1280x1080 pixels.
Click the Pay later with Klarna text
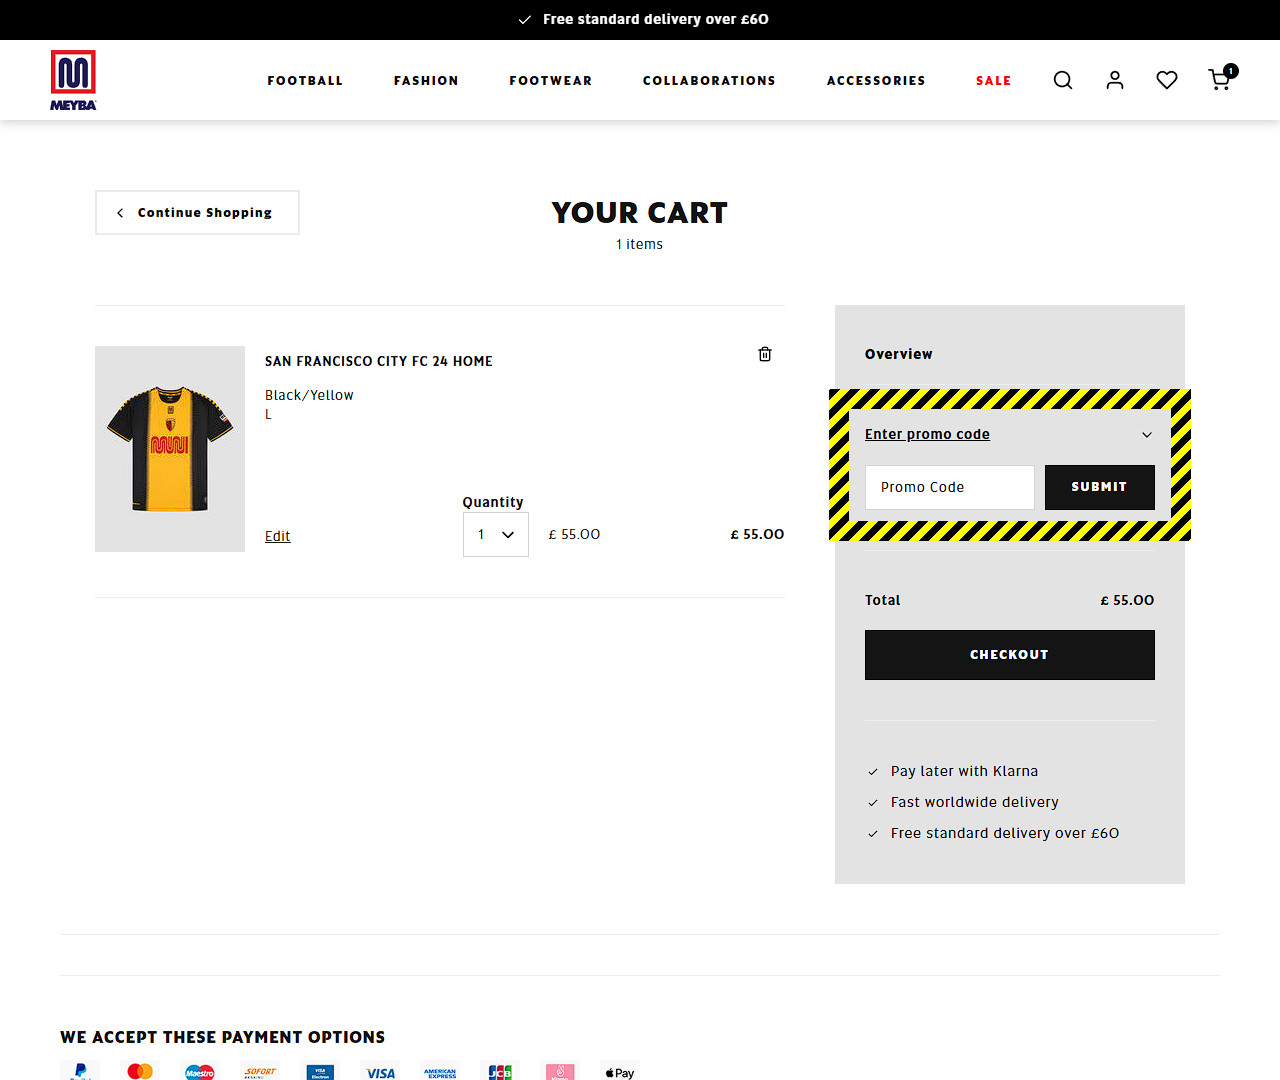coord(965,771)
